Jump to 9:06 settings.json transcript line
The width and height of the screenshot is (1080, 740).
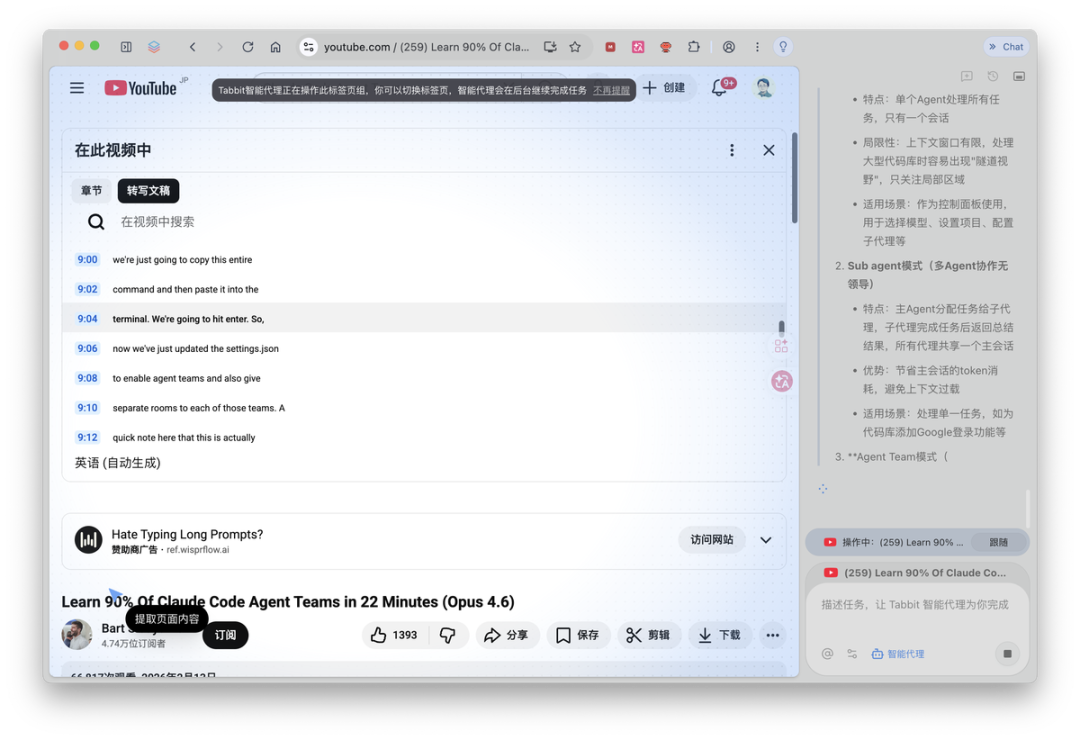[424, 349]
